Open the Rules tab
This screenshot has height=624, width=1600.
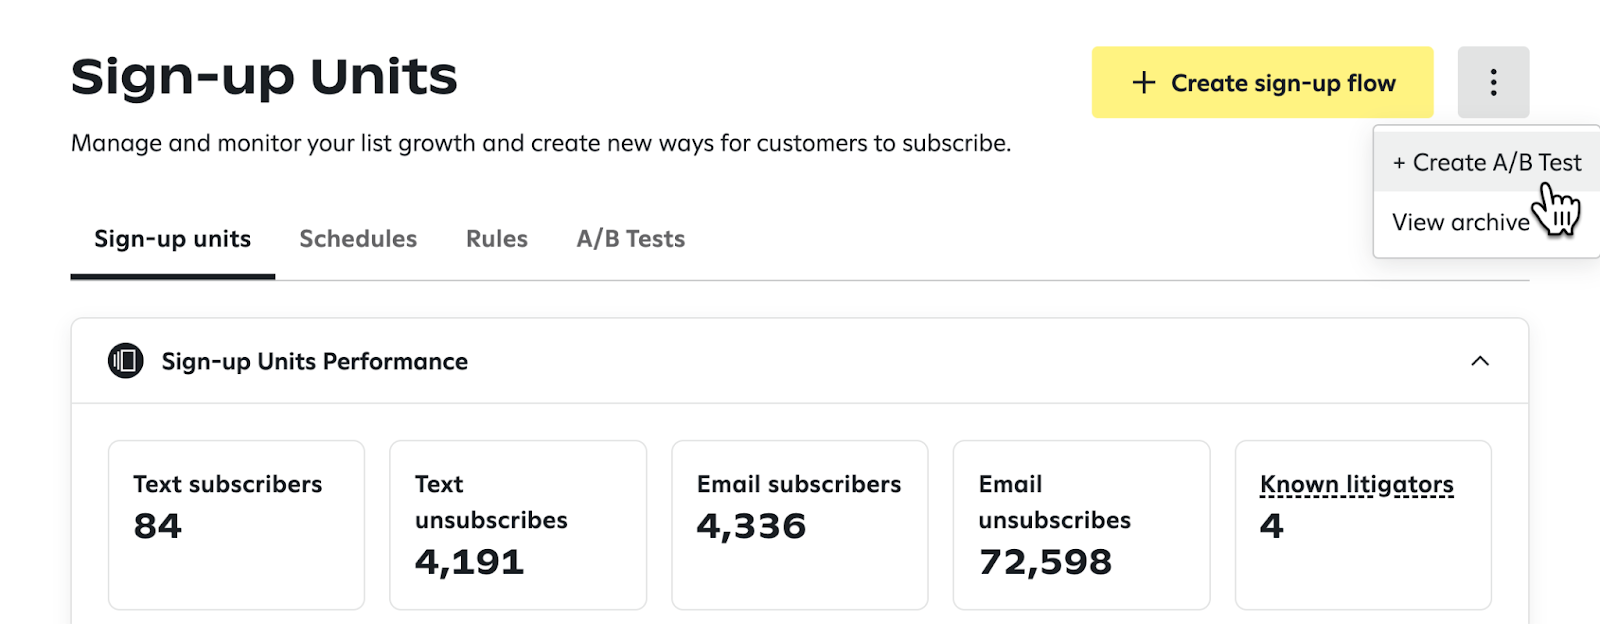pos(496,239)
